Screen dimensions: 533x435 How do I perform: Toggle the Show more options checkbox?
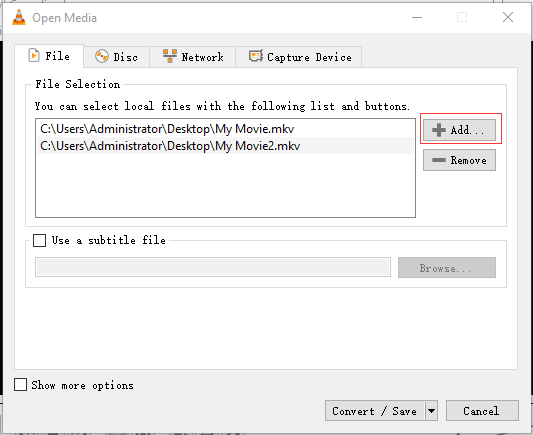click(x=20, y=385)
